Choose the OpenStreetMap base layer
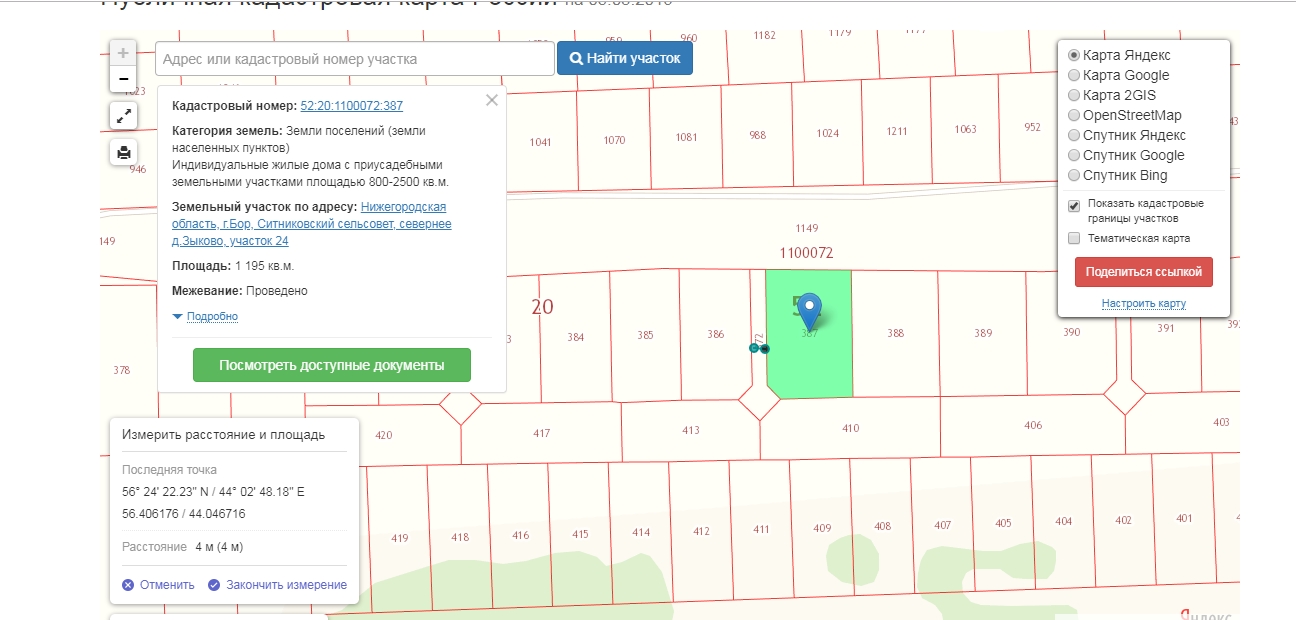This screenshot has width=1296, height=620. 1074,115
